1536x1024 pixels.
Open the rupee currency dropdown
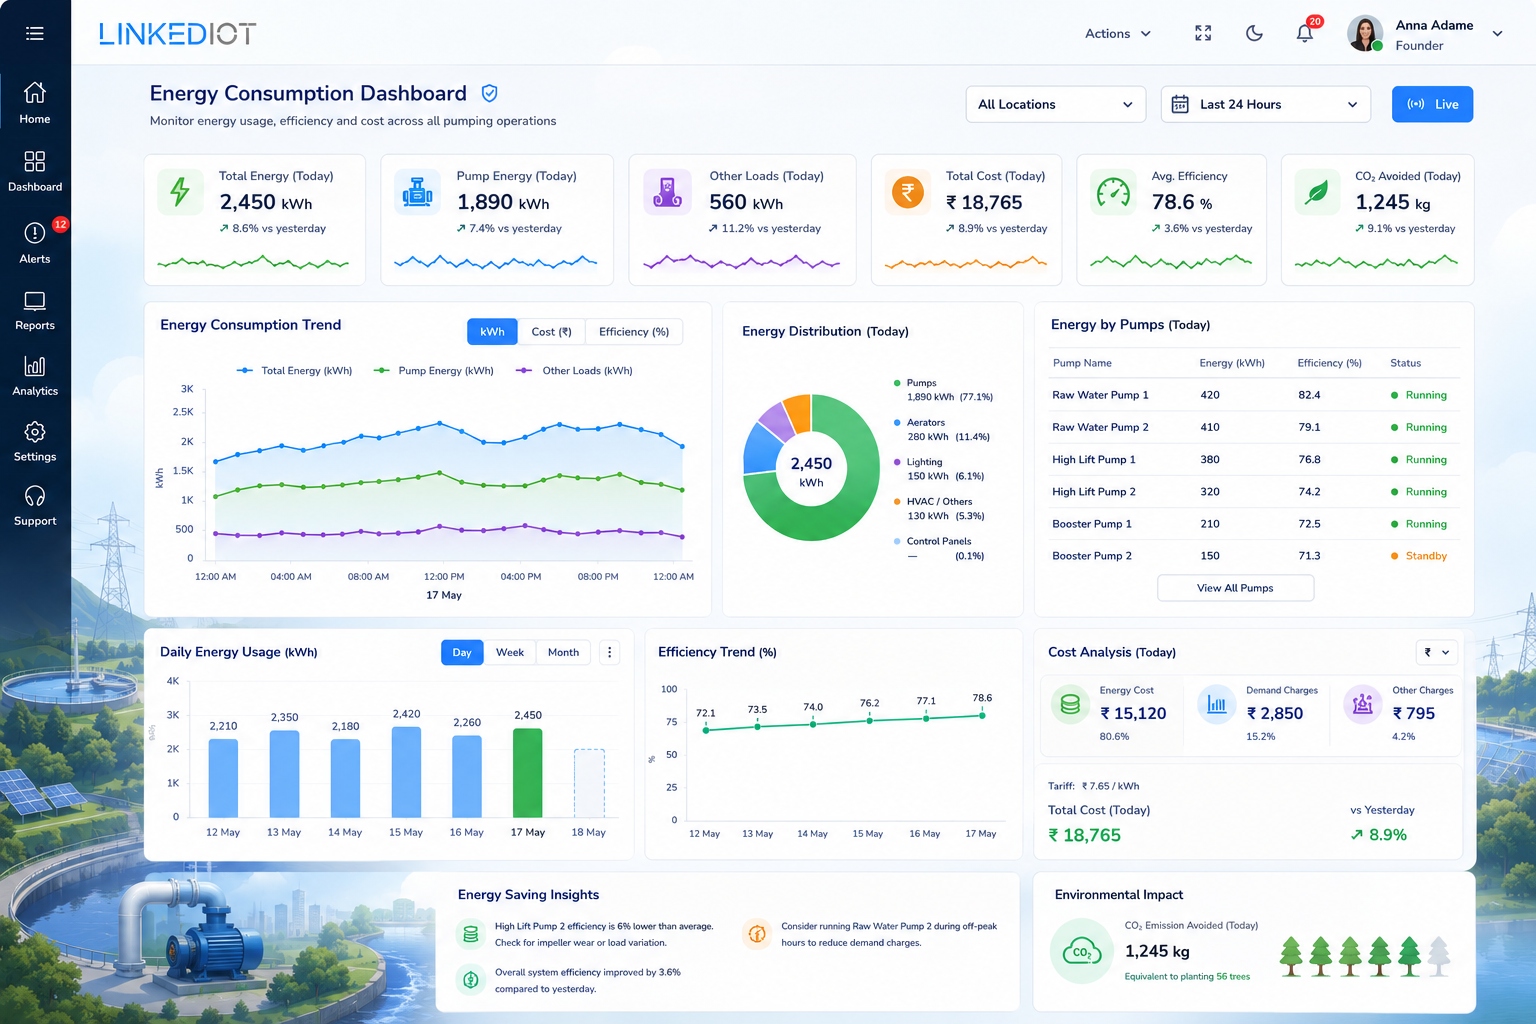click(1439, 652)
